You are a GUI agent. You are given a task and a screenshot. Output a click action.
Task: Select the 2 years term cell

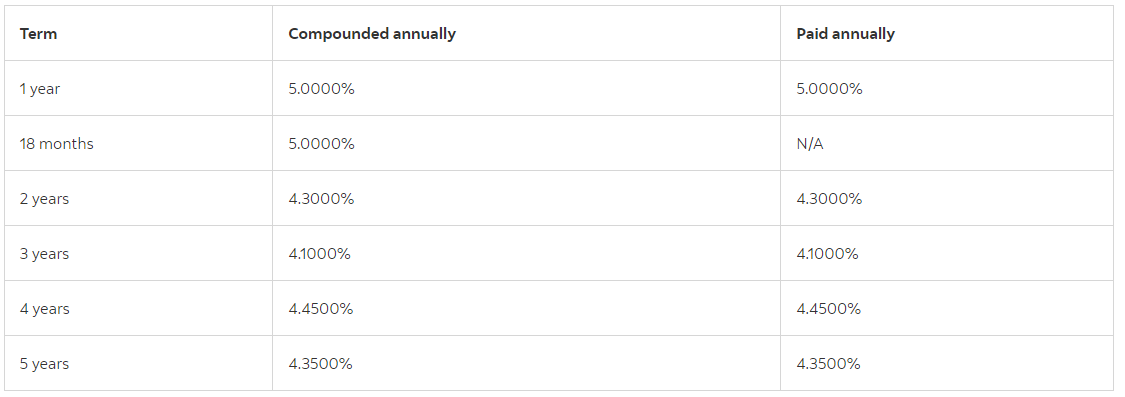44,199
